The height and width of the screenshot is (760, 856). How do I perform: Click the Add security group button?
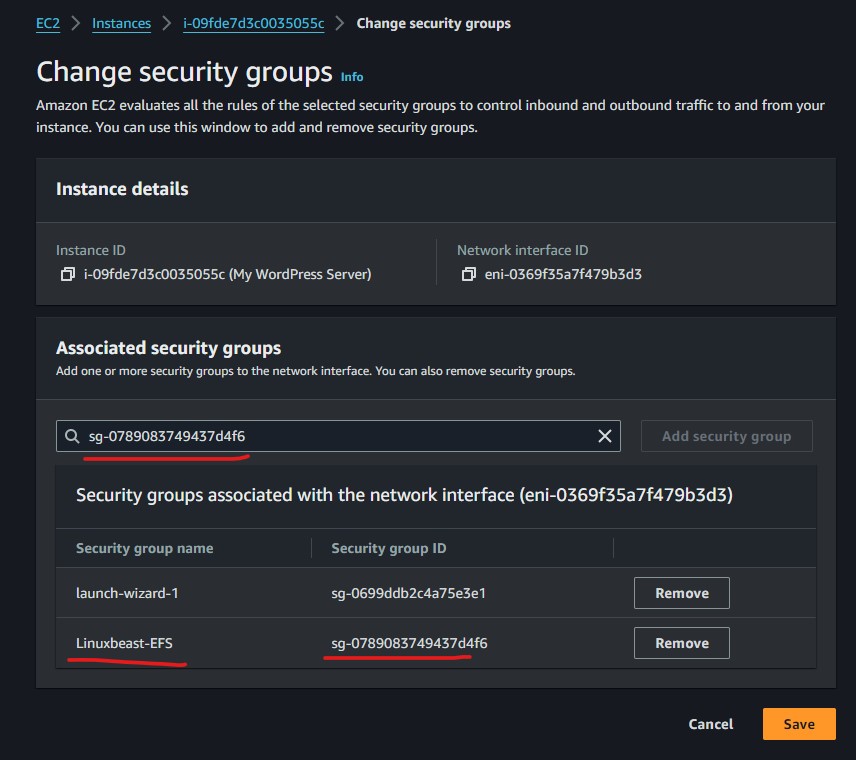(x=726, y=436)
